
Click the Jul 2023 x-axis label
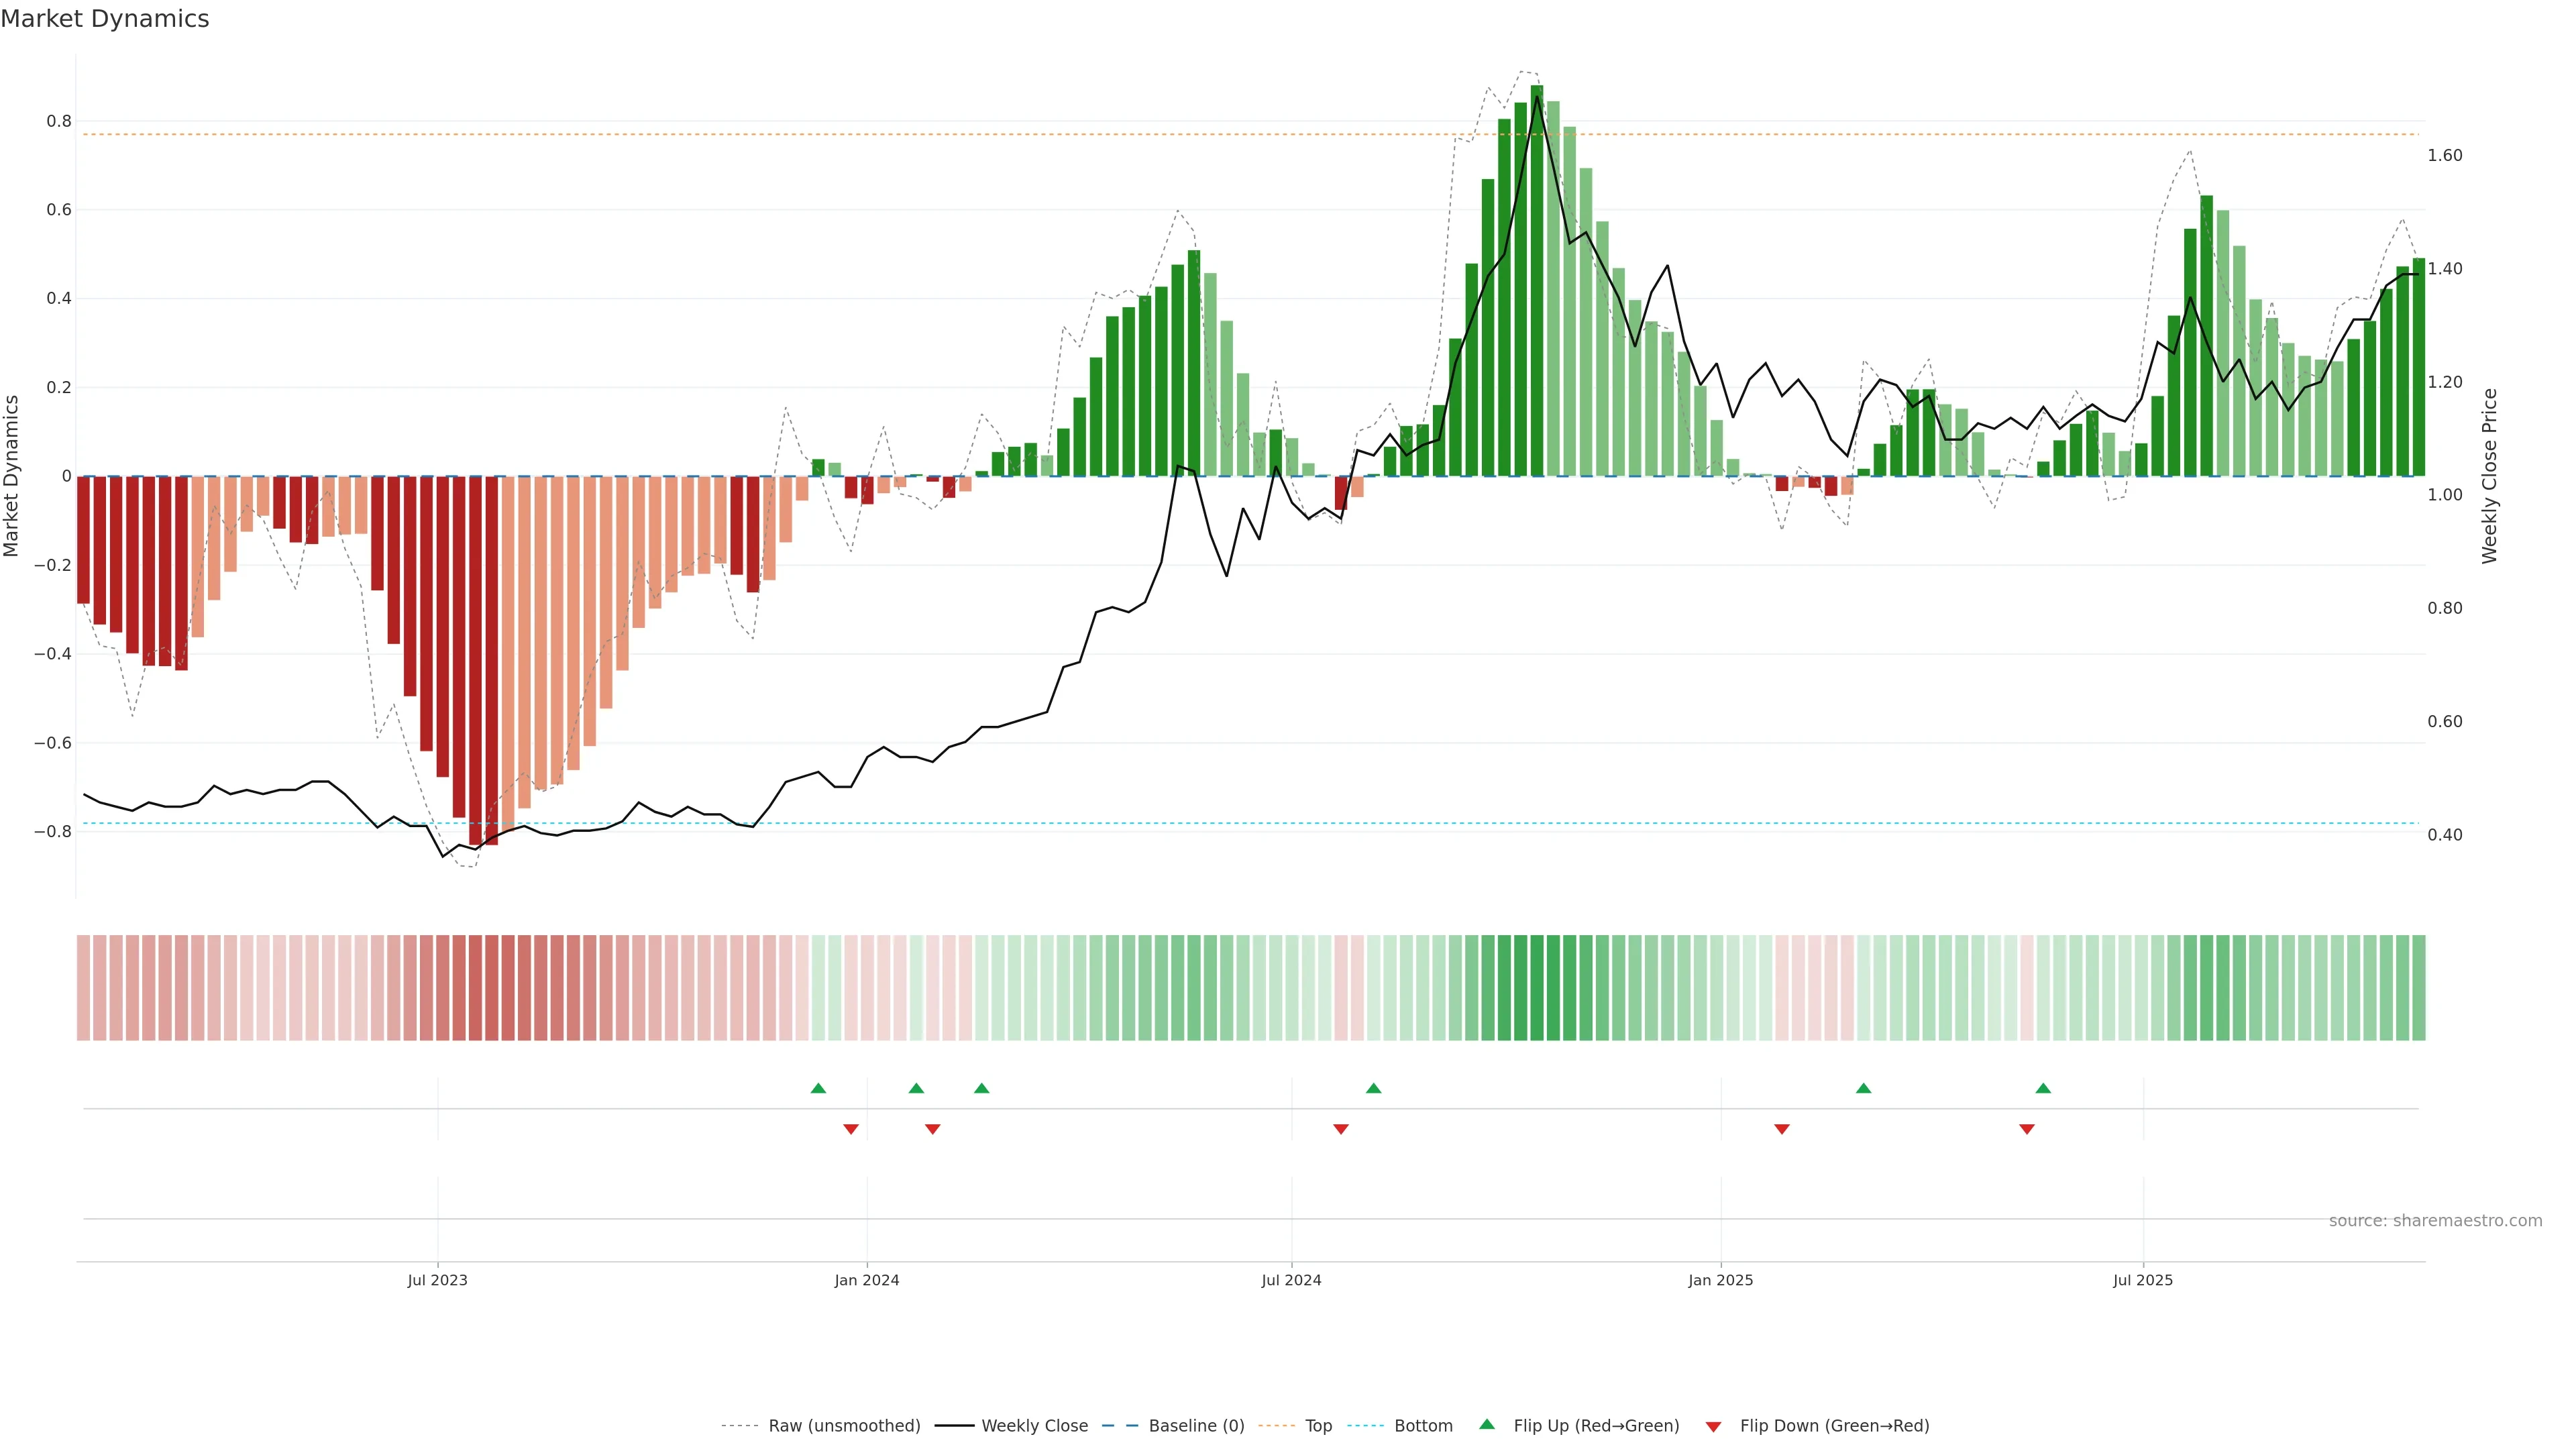point(437,1280)
